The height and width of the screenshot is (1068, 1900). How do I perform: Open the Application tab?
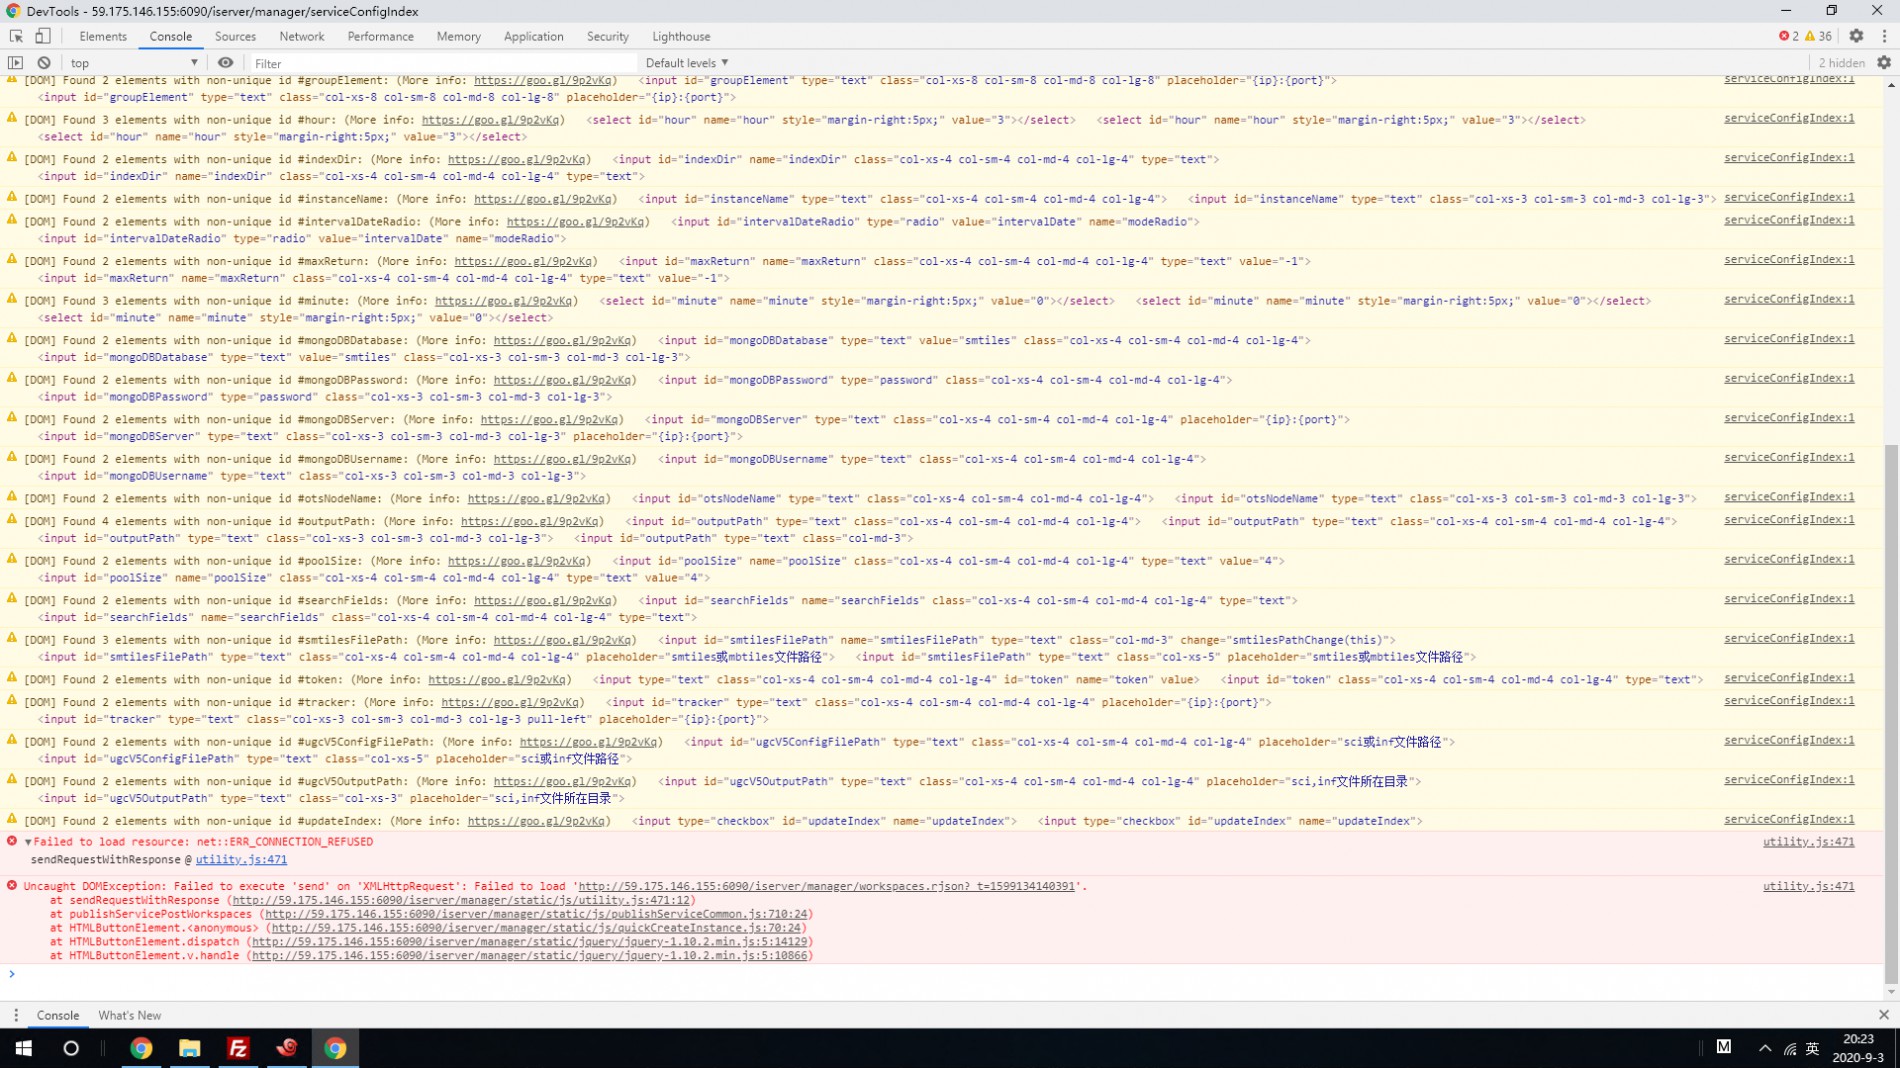tap(533, 36)
